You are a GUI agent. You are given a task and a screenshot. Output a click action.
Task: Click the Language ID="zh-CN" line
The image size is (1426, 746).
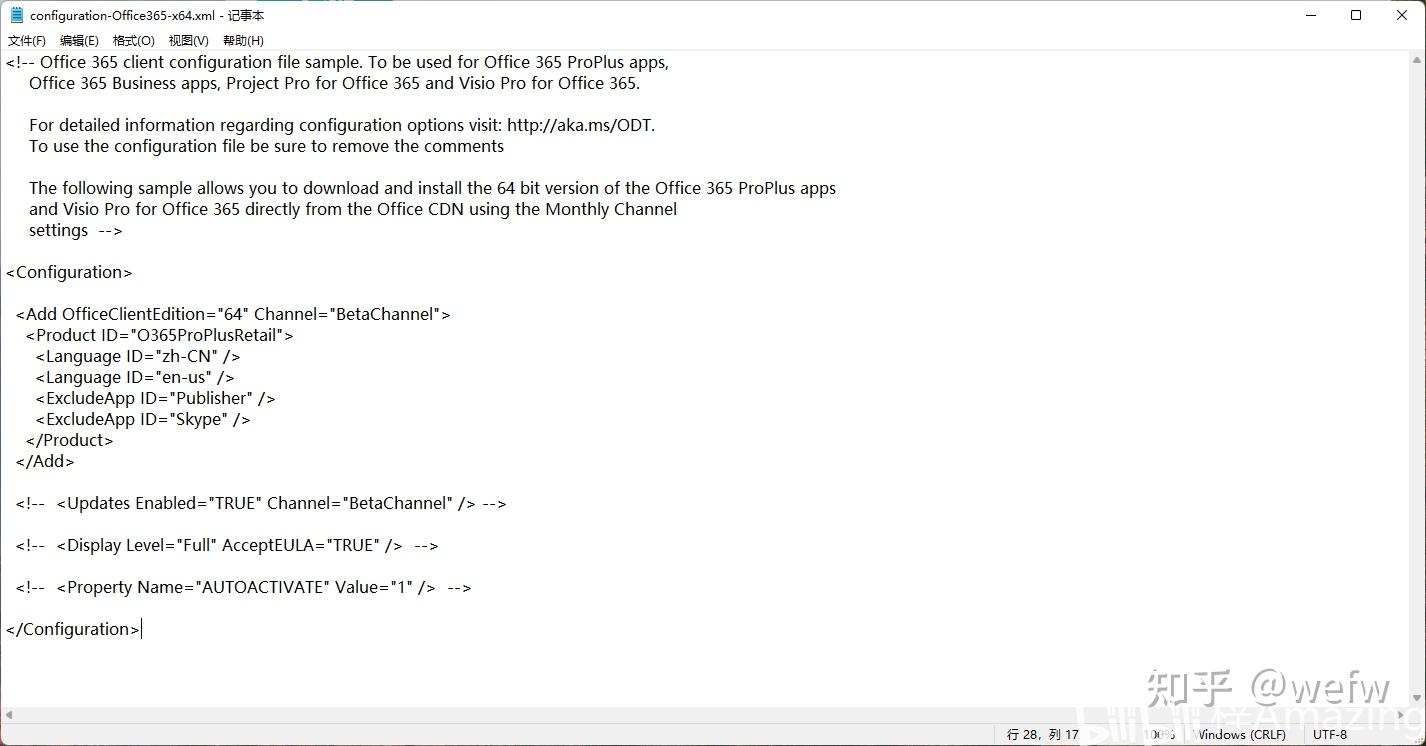click(136, 355)
